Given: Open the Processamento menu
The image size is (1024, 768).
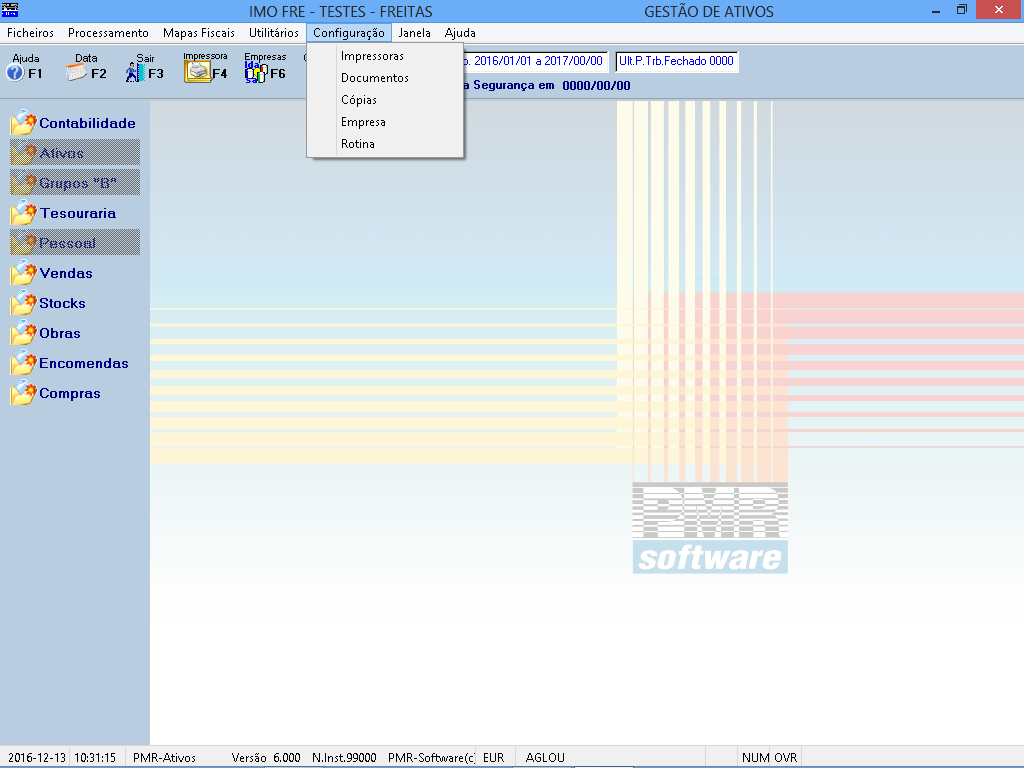Looking at the screenshot, I should coord(108,33).
